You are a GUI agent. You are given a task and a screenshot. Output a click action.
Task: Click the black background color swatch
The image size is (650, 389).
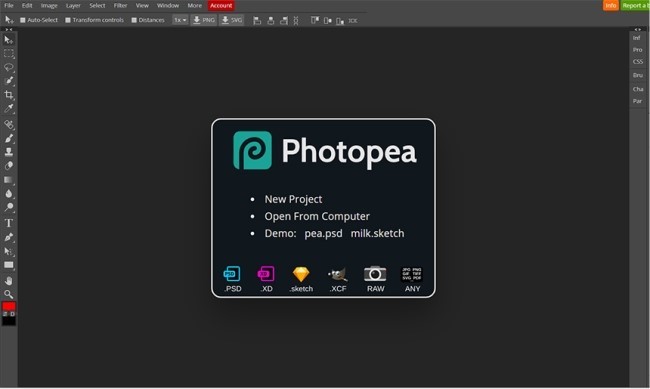point(9,321)
